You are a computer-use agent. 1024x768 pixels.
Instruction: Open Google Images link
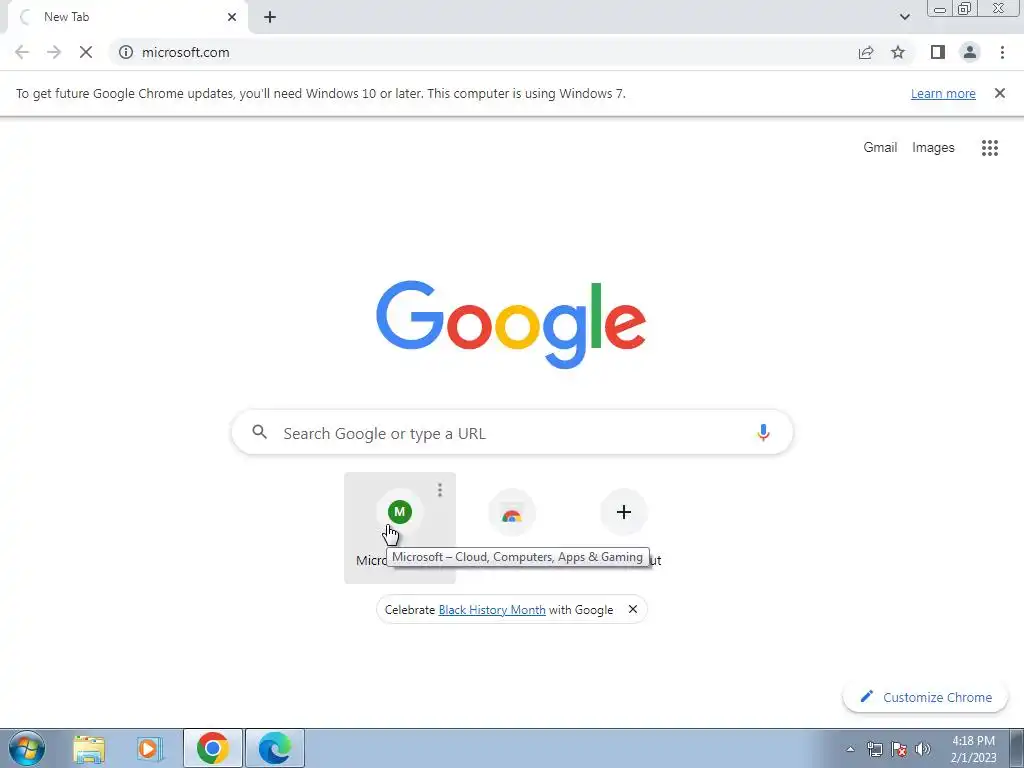tap(933, 148)
